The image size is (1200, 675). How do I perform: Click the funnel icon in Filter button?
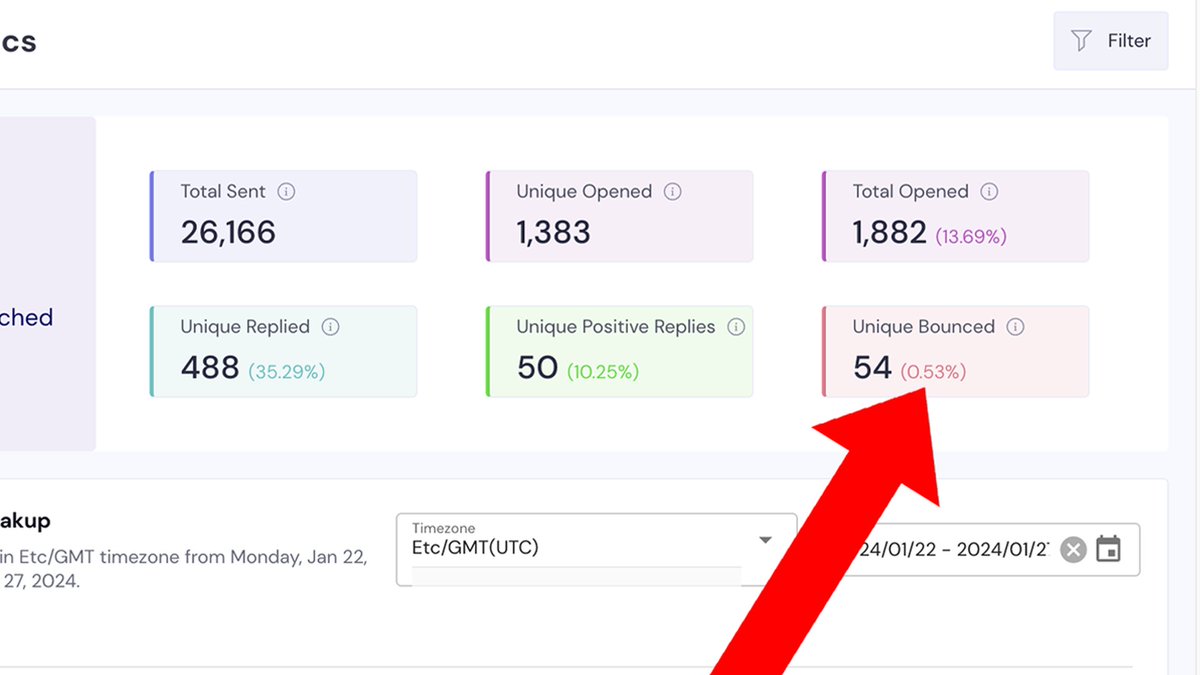(1081, 41)
